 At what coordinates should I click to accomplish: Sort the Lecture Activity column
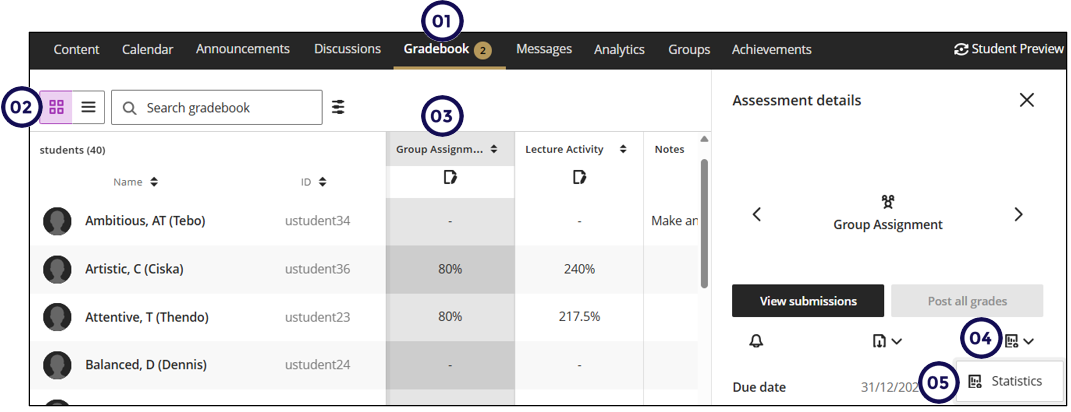click(623, 149)
